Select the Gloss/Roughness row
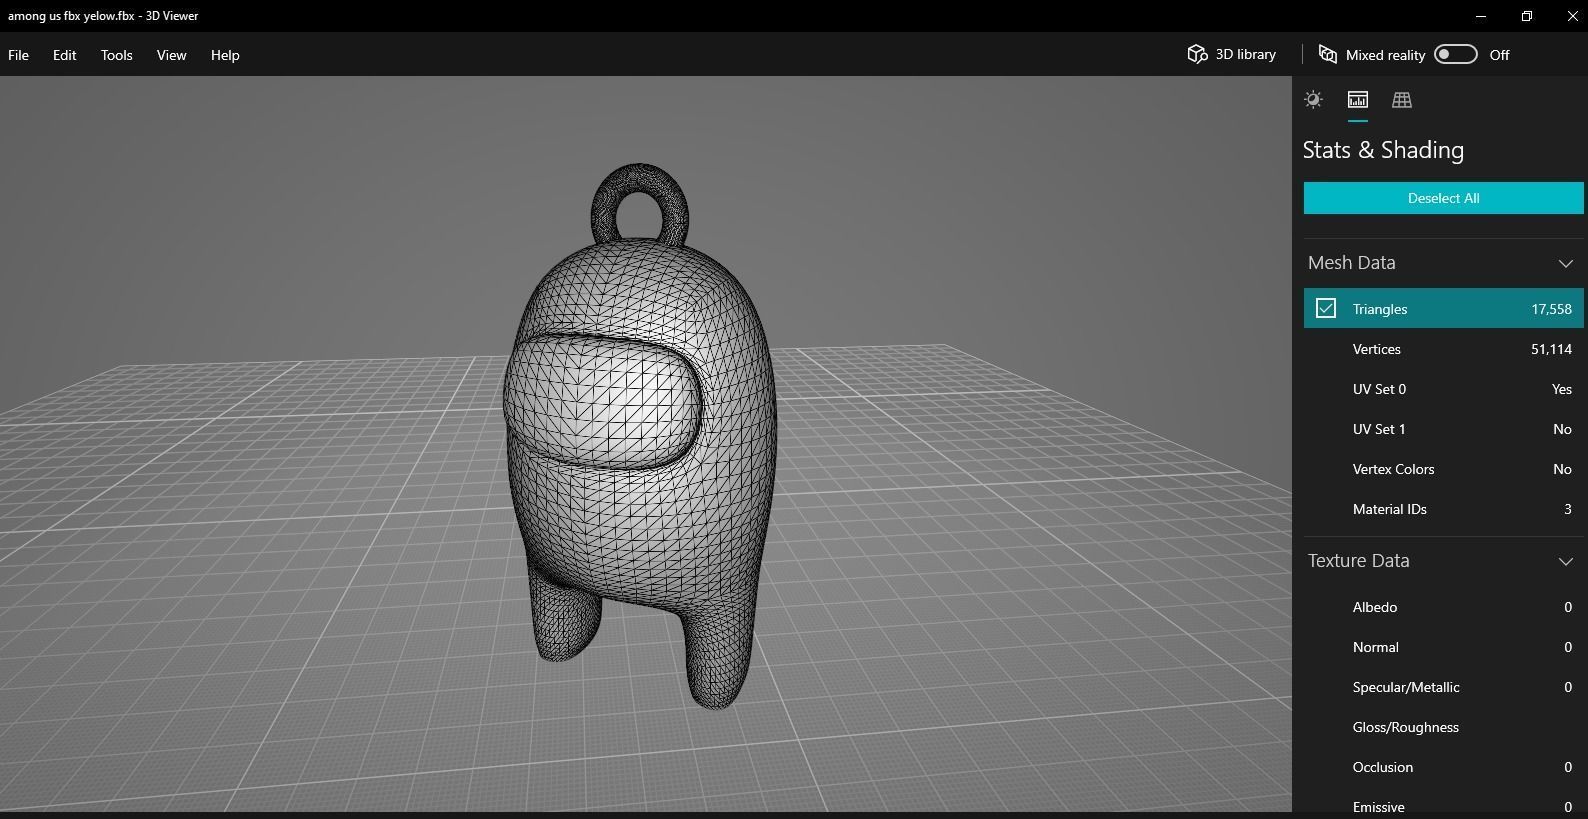 (x=1443, y=727)
